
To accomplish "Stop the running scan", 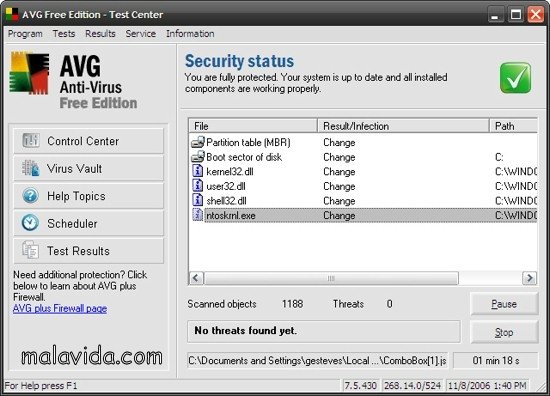I will 504,332.
